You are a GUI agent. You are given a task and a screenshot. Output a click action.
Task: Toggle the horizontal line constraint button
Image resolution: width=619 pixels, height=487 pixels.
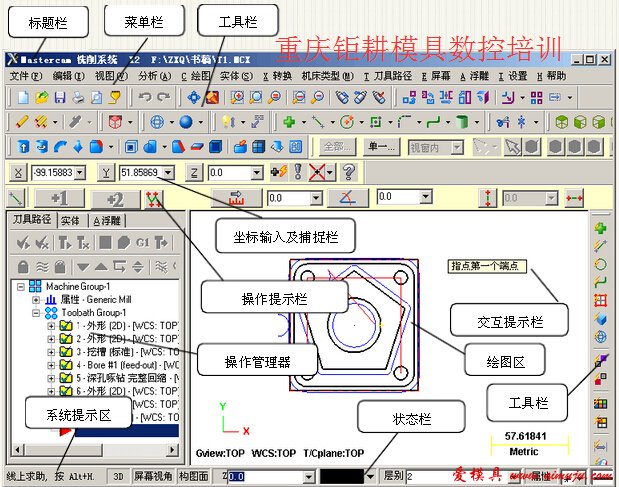click(574, 198)
